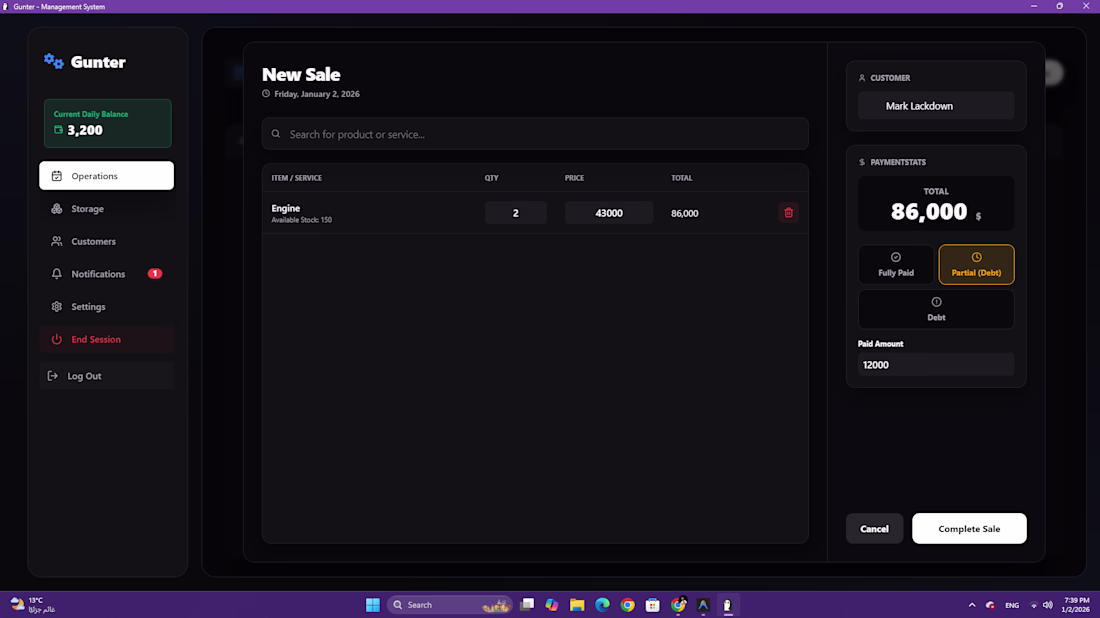Go to Customers in the sidebar
The height and width of the screenshot is (618, 1100).
click(x=107, y=241)
